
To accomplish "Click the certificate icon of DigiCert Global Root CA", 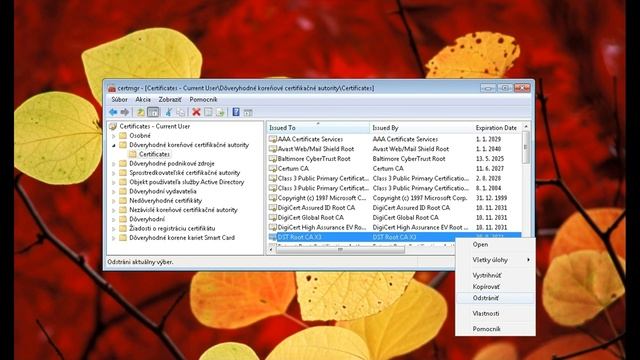I will pos(273,218).
